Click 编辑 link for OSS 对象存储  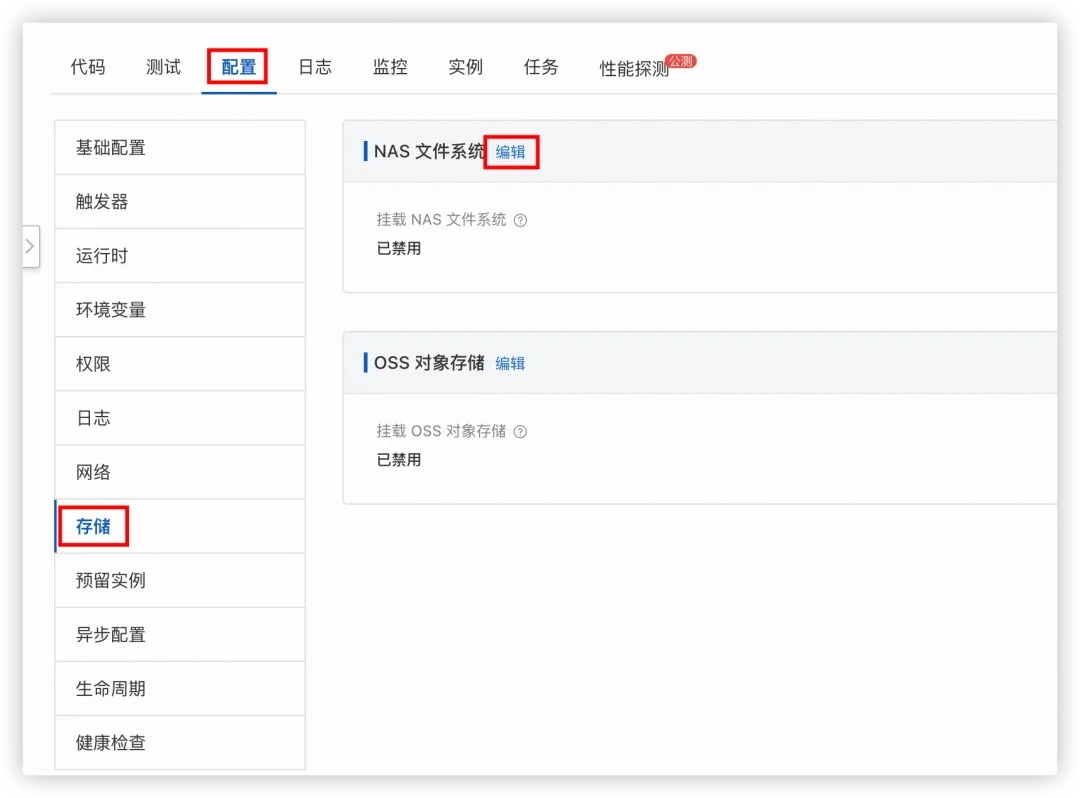510,364
